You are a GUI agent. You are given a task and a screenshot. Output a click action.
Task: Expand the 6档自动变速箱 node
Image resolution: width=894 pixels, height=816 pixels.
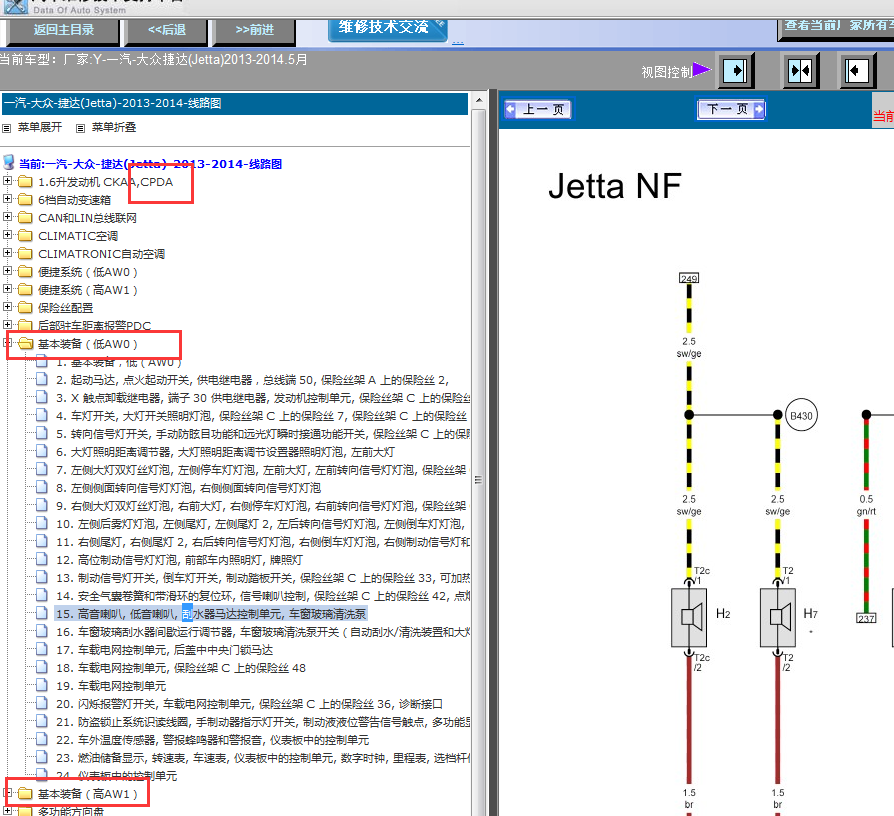(x=7, y=198)
